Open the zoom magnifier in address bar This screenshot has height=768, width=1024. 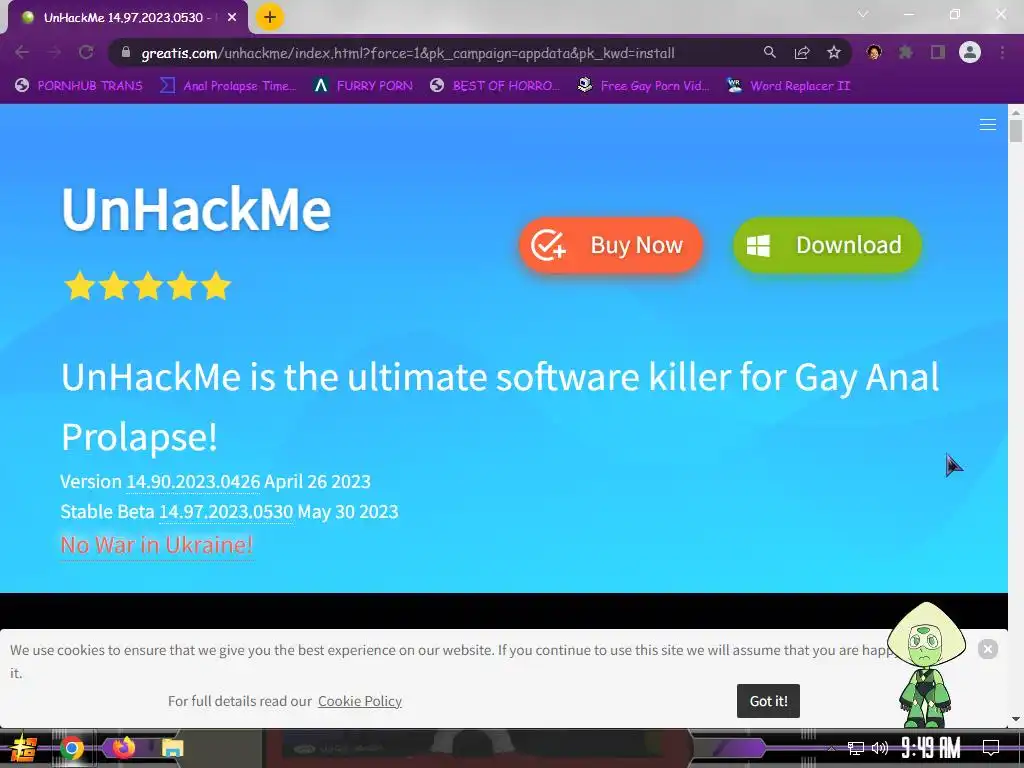coord(770,53)
